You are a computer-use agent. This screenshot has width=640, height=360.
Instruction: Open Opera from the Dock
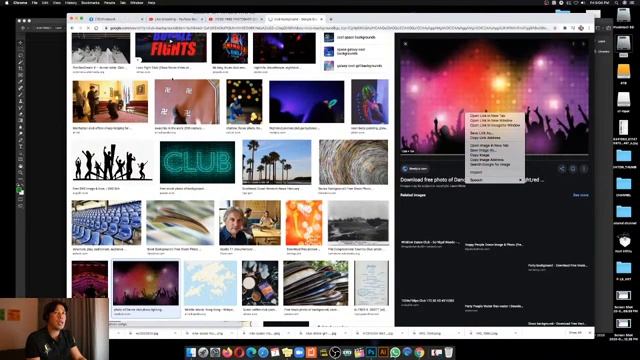[239, 352]
